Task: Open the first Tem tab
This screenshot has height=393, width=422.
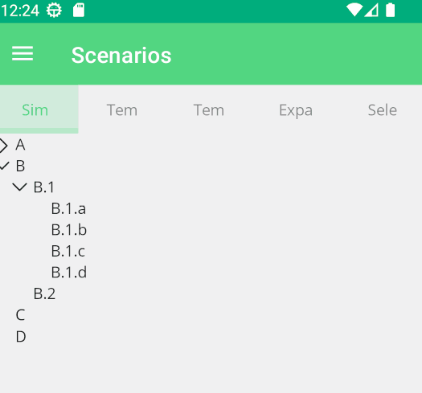Action: click(122, 110)
